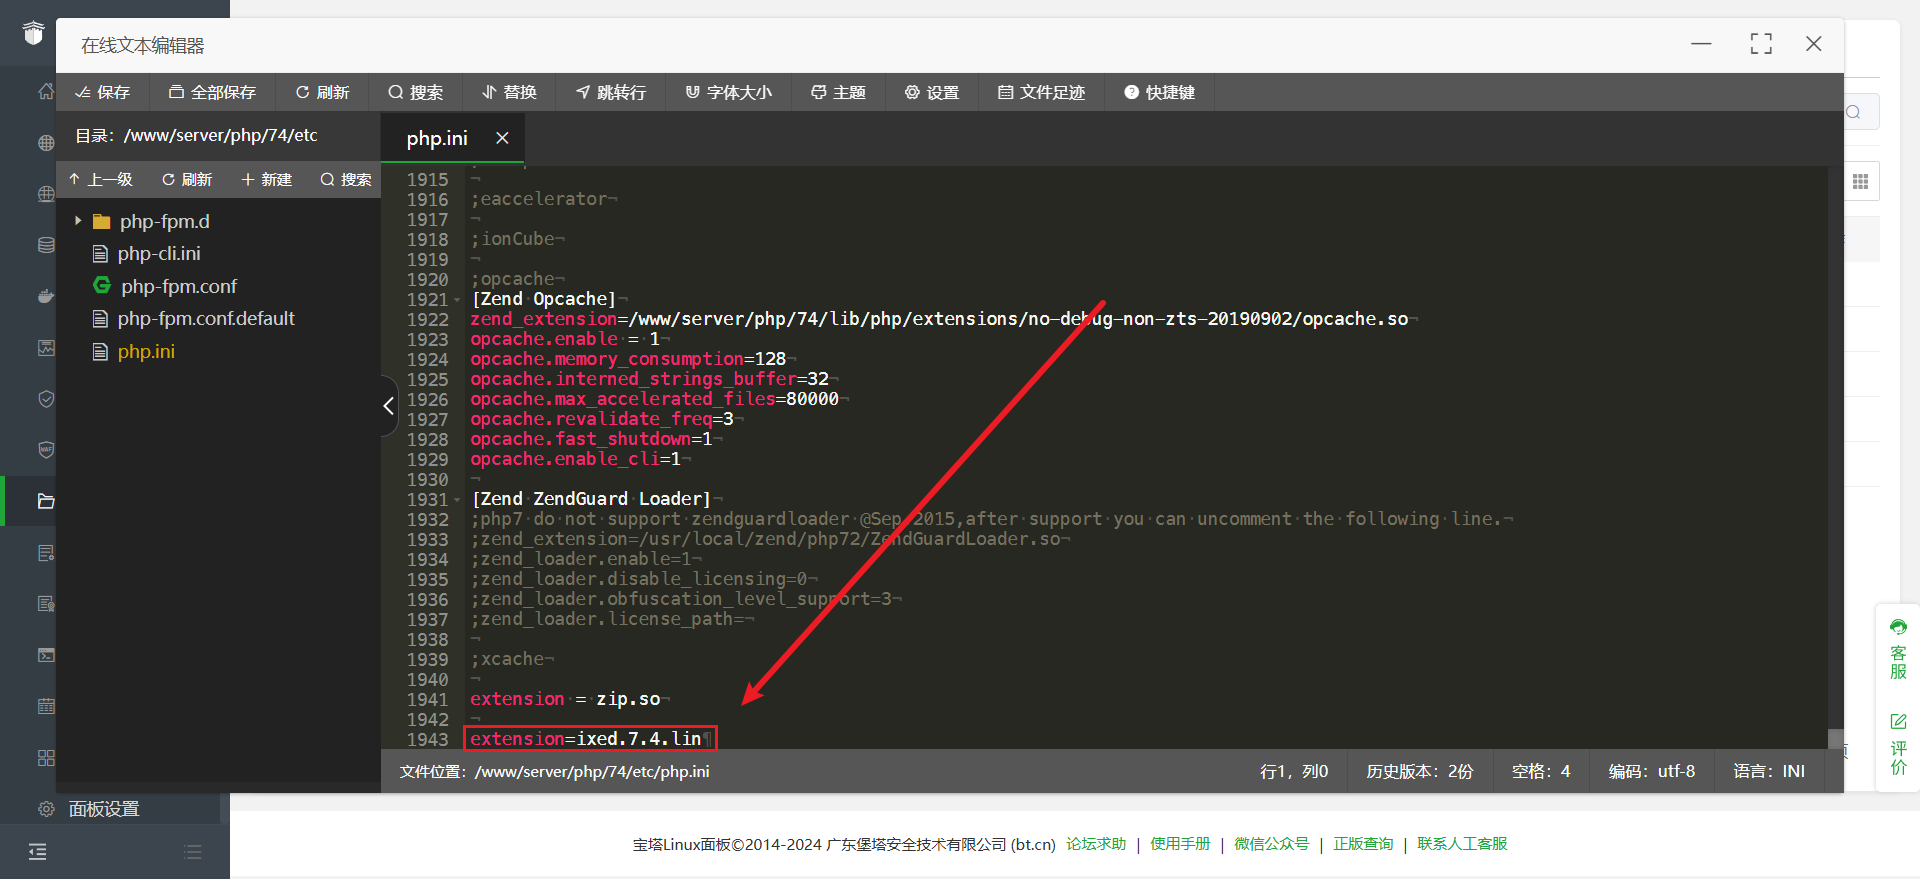The height and width of the screenshot is (879, 1920).
Task: Minimize the online text editor window
Action: click(x=1701, y=44)
